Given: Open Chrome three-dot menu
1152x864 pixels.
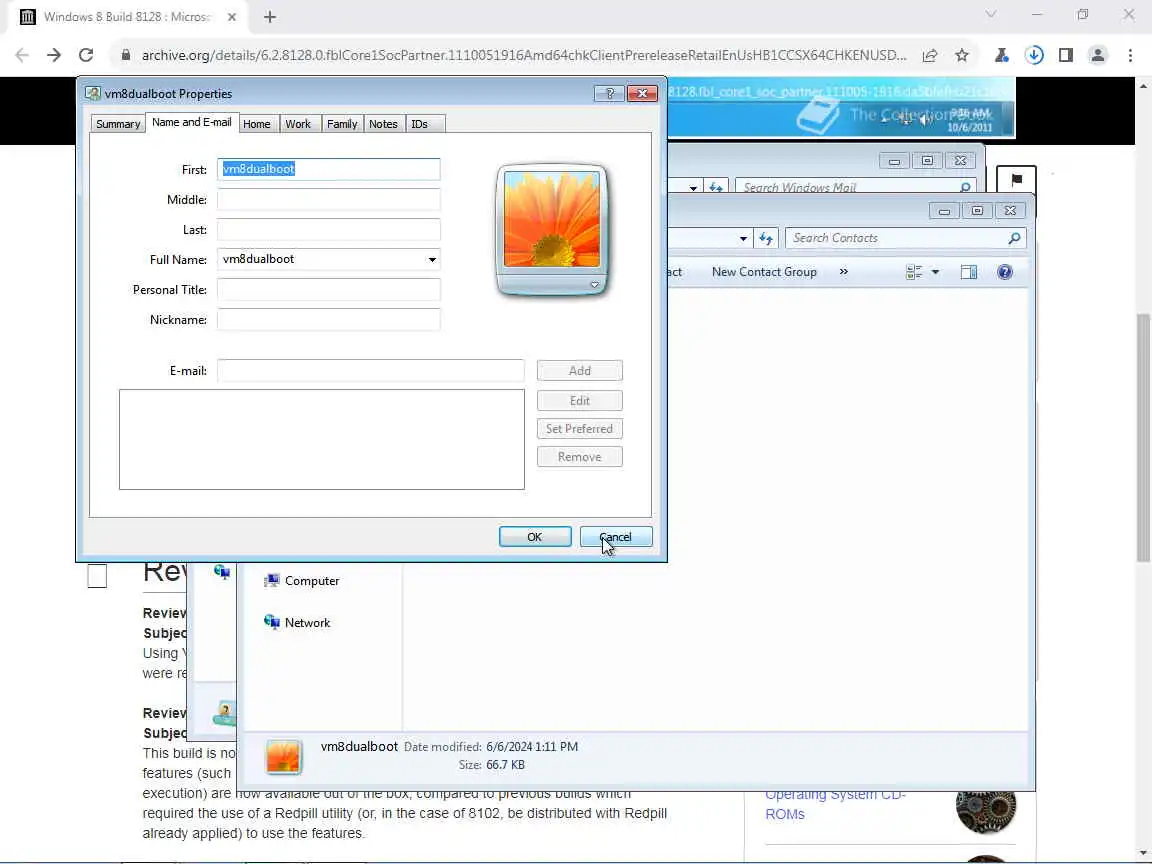Looking at the screenshot, I should pyautogui.click(x=1130, y=55).
